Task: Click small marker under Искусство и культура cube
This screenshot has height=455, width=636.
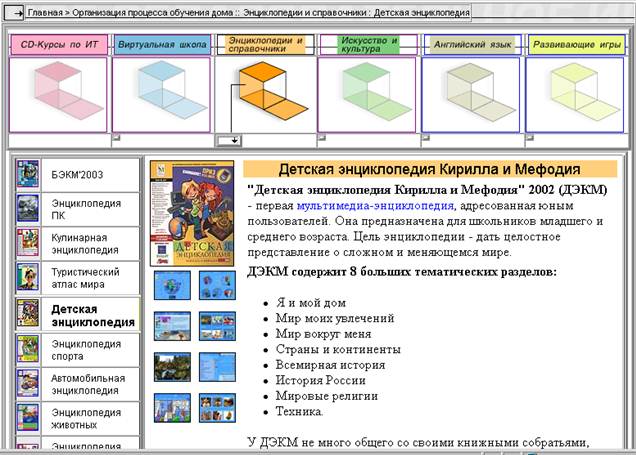Action: click(x=322, y=137)
